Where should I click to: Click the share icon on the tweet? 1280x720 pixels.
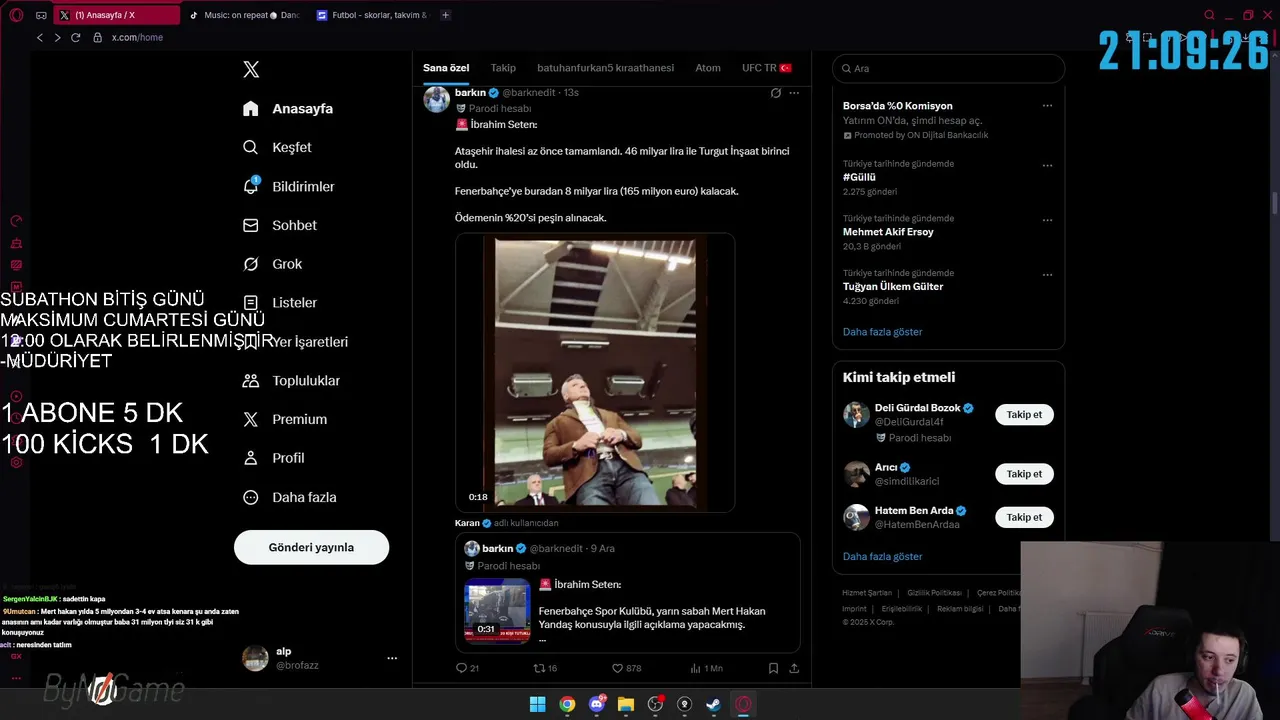tap(794, 668)
